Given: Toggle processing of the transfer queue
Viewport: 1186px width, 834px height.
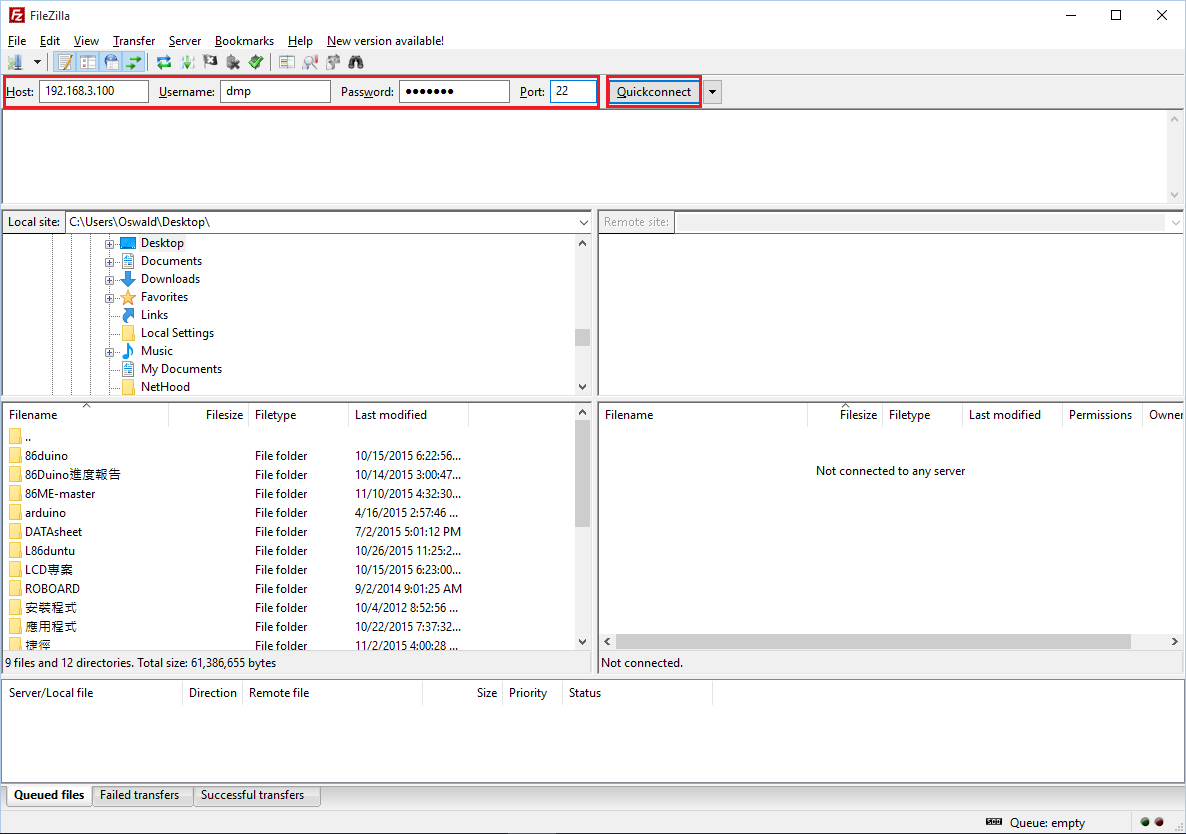Looking at the screenshot, I should click(x=187, y=62).
